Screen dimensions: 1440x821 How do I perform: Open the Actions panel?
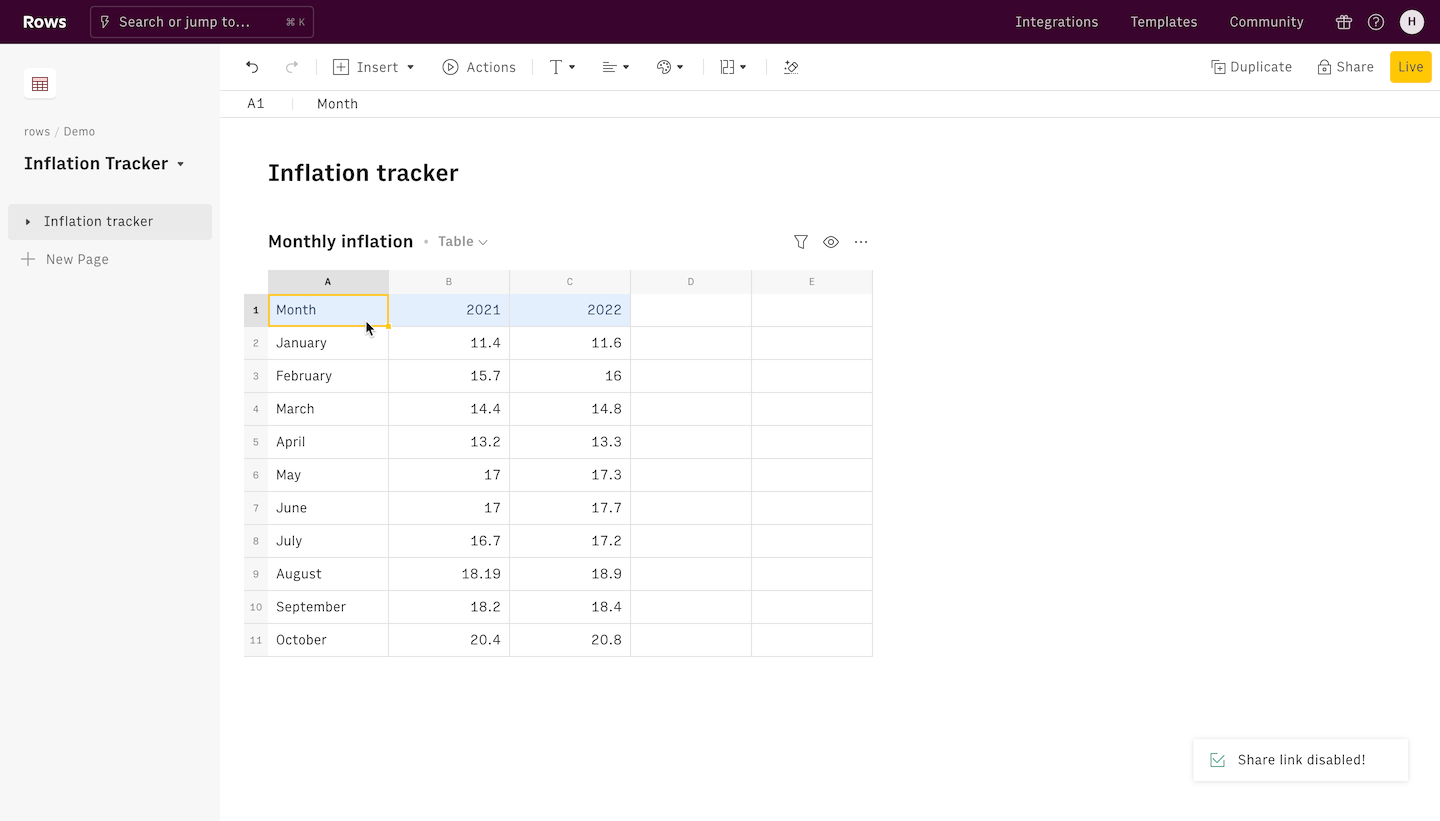point(479,67)
